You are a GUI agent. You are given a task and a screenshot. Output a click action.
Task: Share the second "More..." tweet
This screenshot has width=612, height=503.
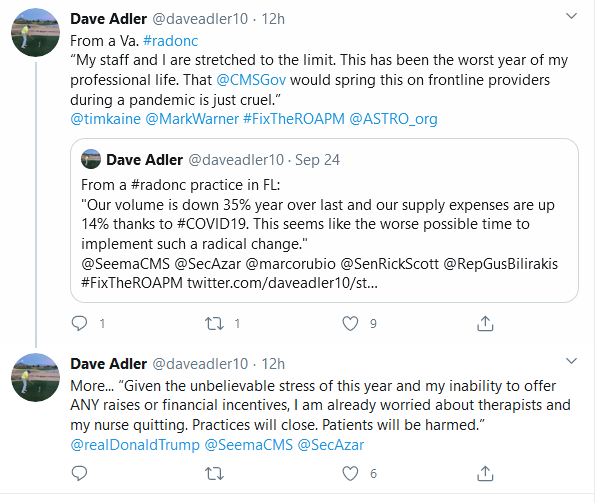coord(485,473)
